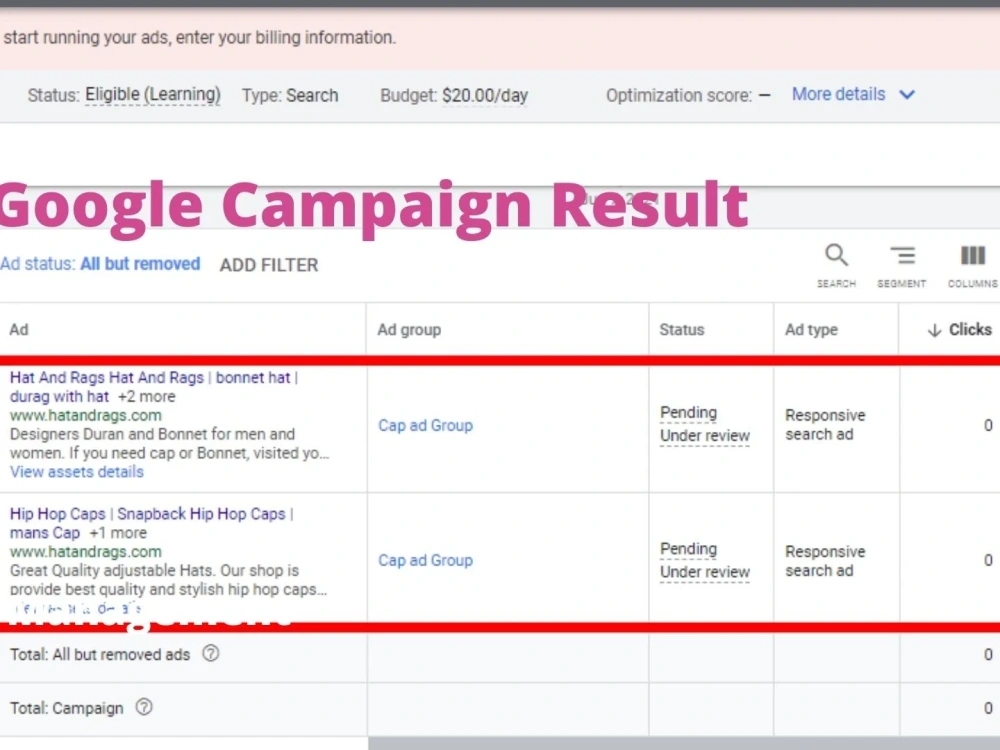
Task: Click the horizontal scrollbar at the table bottom
Action: [684, 744]
